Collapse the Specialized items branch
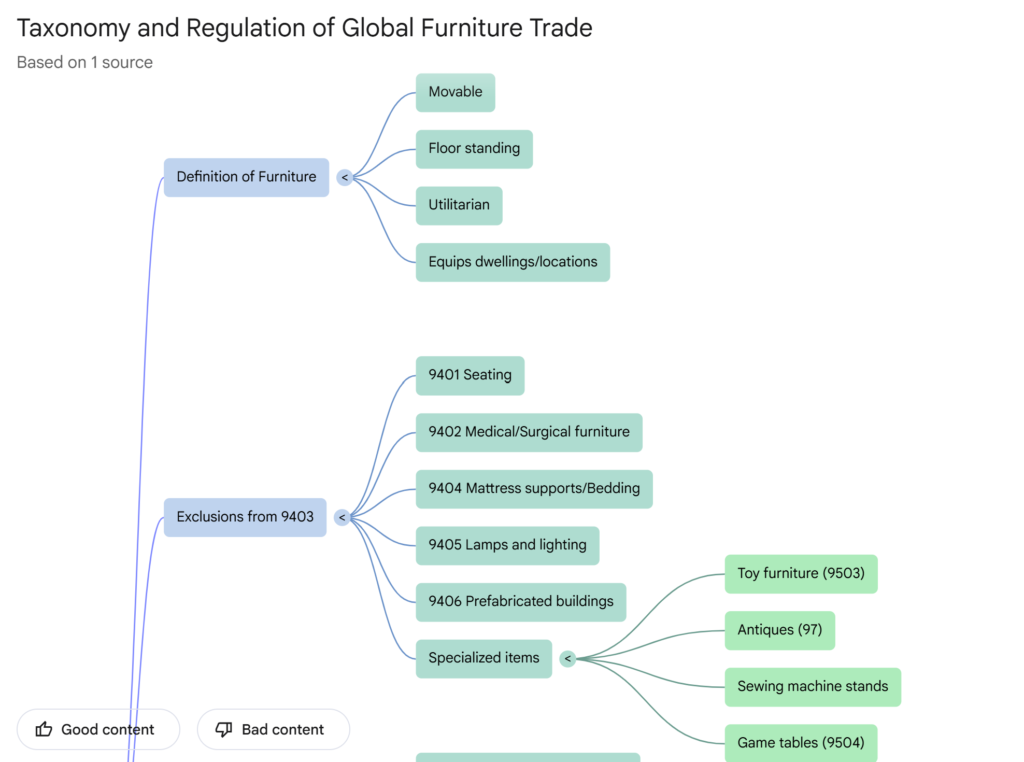 567,659
